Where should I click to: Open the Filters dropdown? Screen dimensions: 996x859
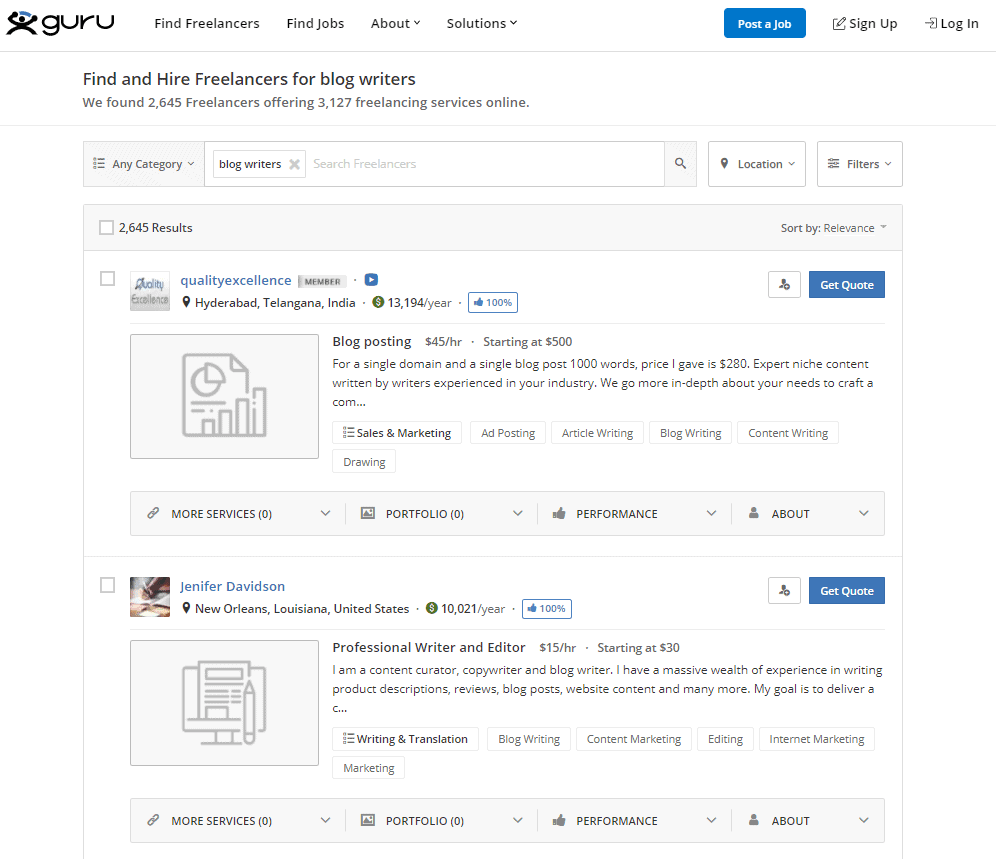click(859, 164)
